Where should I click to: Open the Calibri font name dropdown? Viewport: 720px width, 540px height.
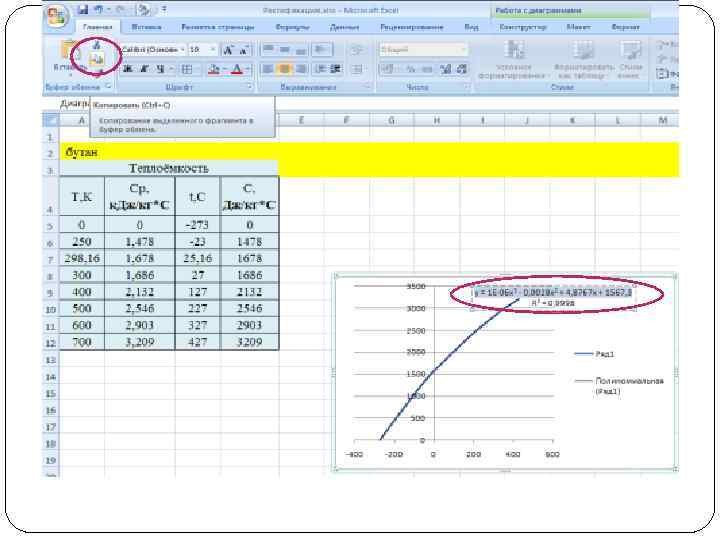point(182,50)
